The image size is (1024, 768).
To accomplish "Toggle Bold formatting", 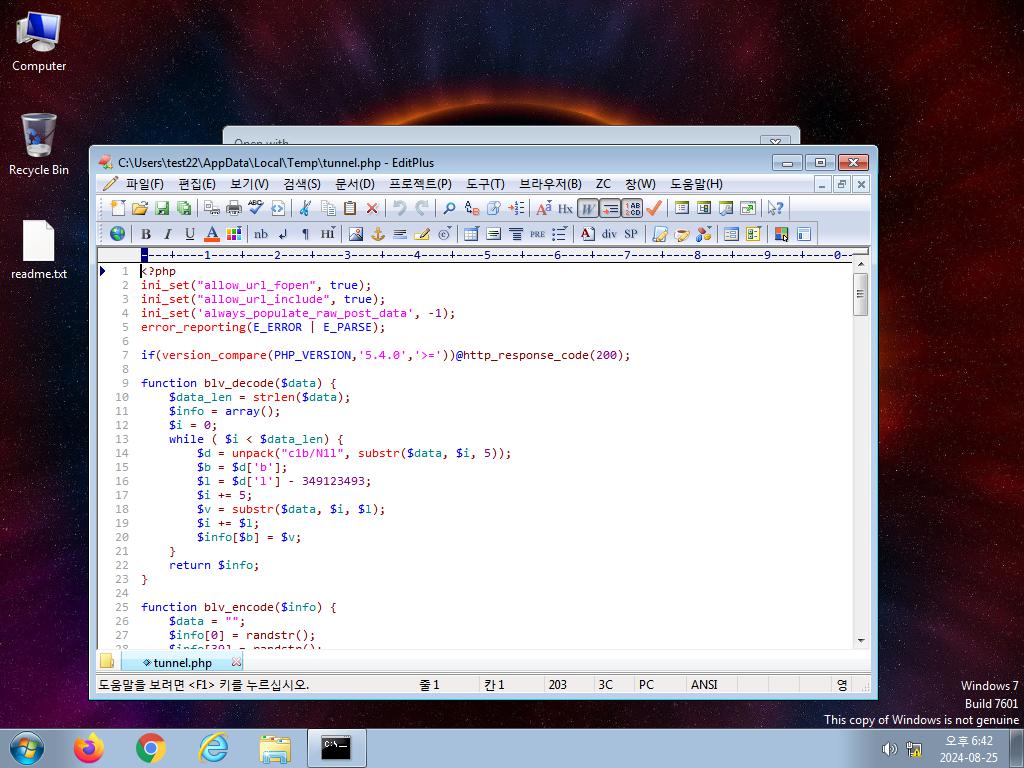I will click(x=146, y=233).
